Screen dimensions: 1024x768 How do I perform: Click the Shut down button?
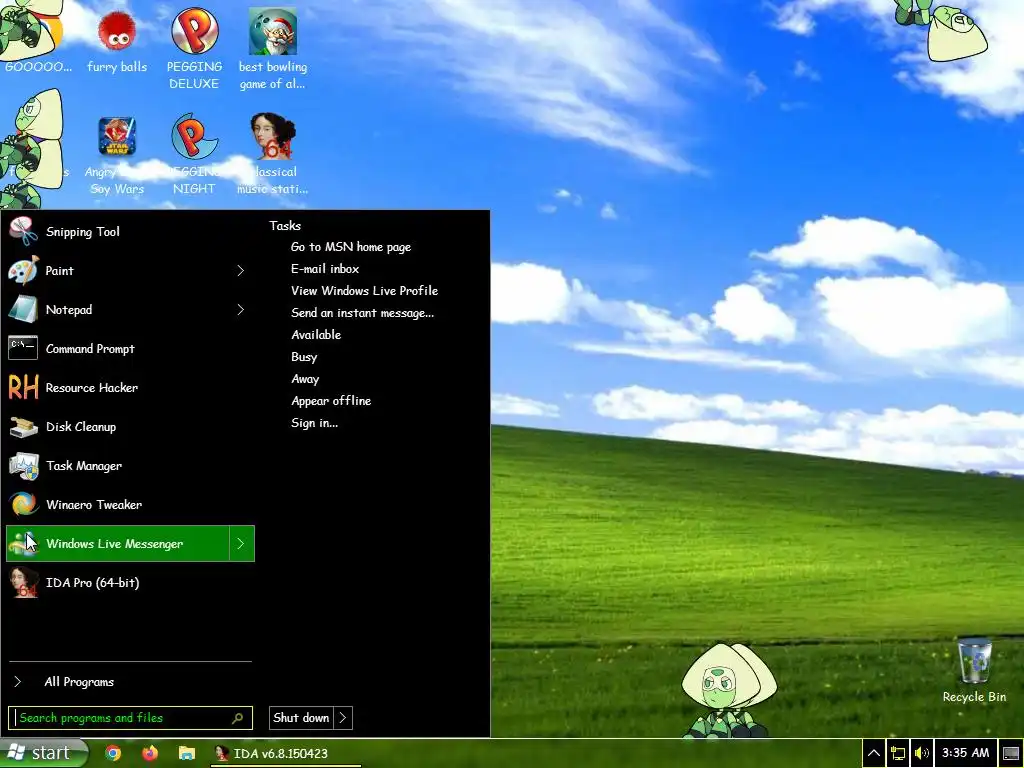point(301,718)
